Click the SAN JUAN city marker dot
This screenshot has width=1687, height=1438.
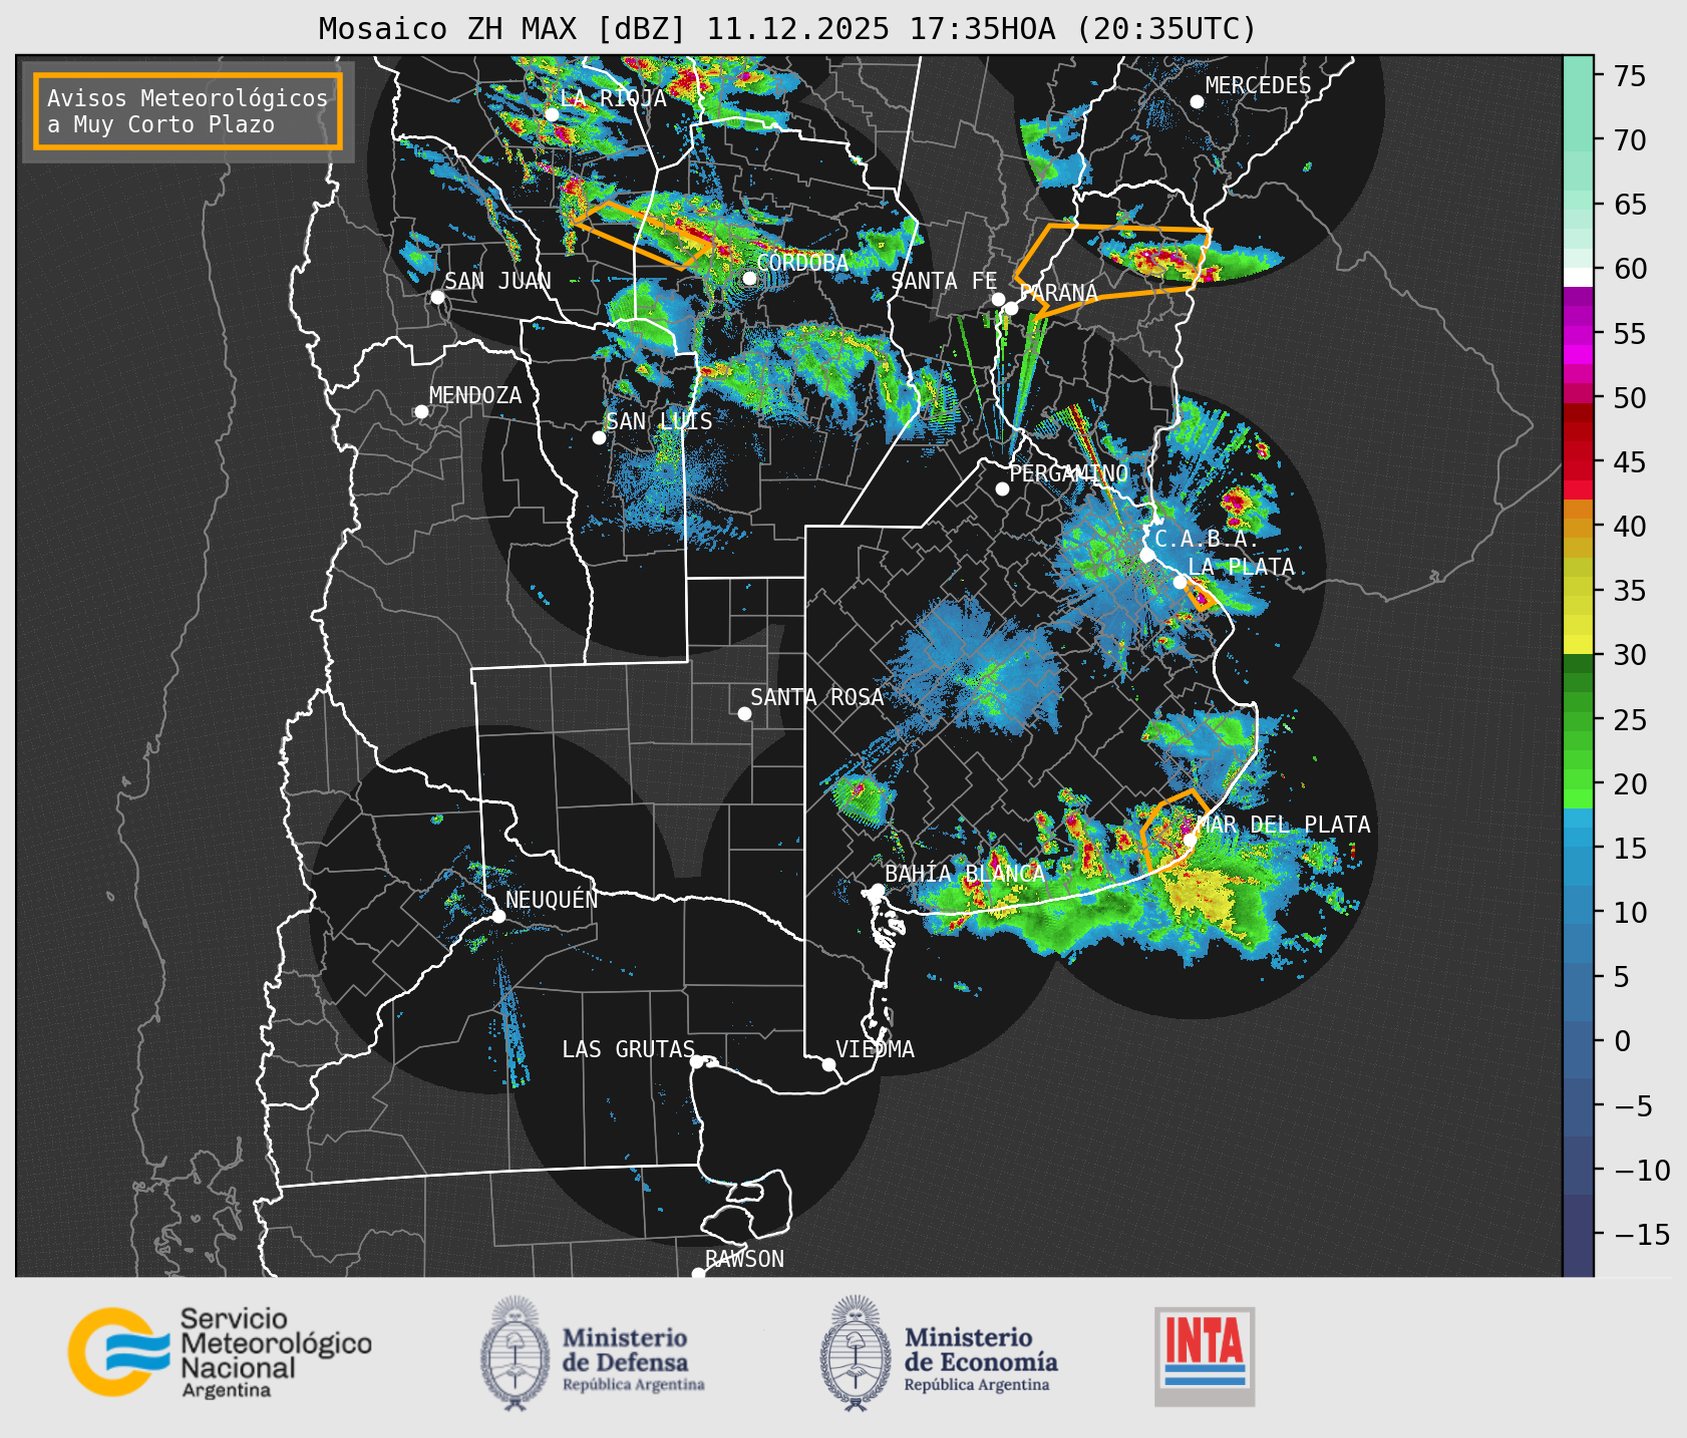click(x=437, y=297)
